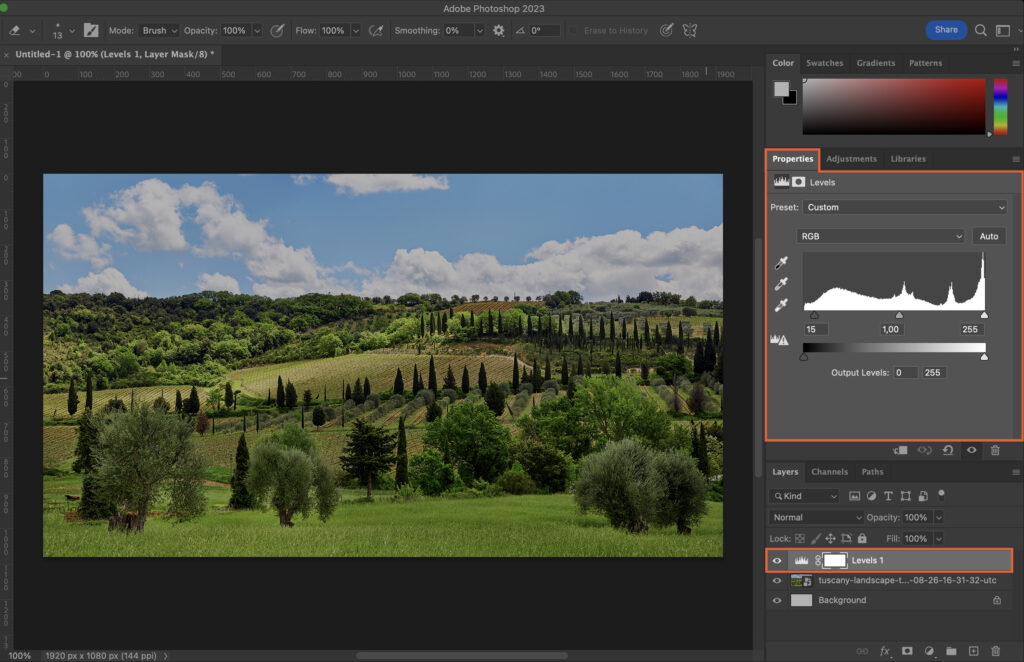The image size is (1024, 662).
Task: Click the blue Share button
Action: (946, 30)
